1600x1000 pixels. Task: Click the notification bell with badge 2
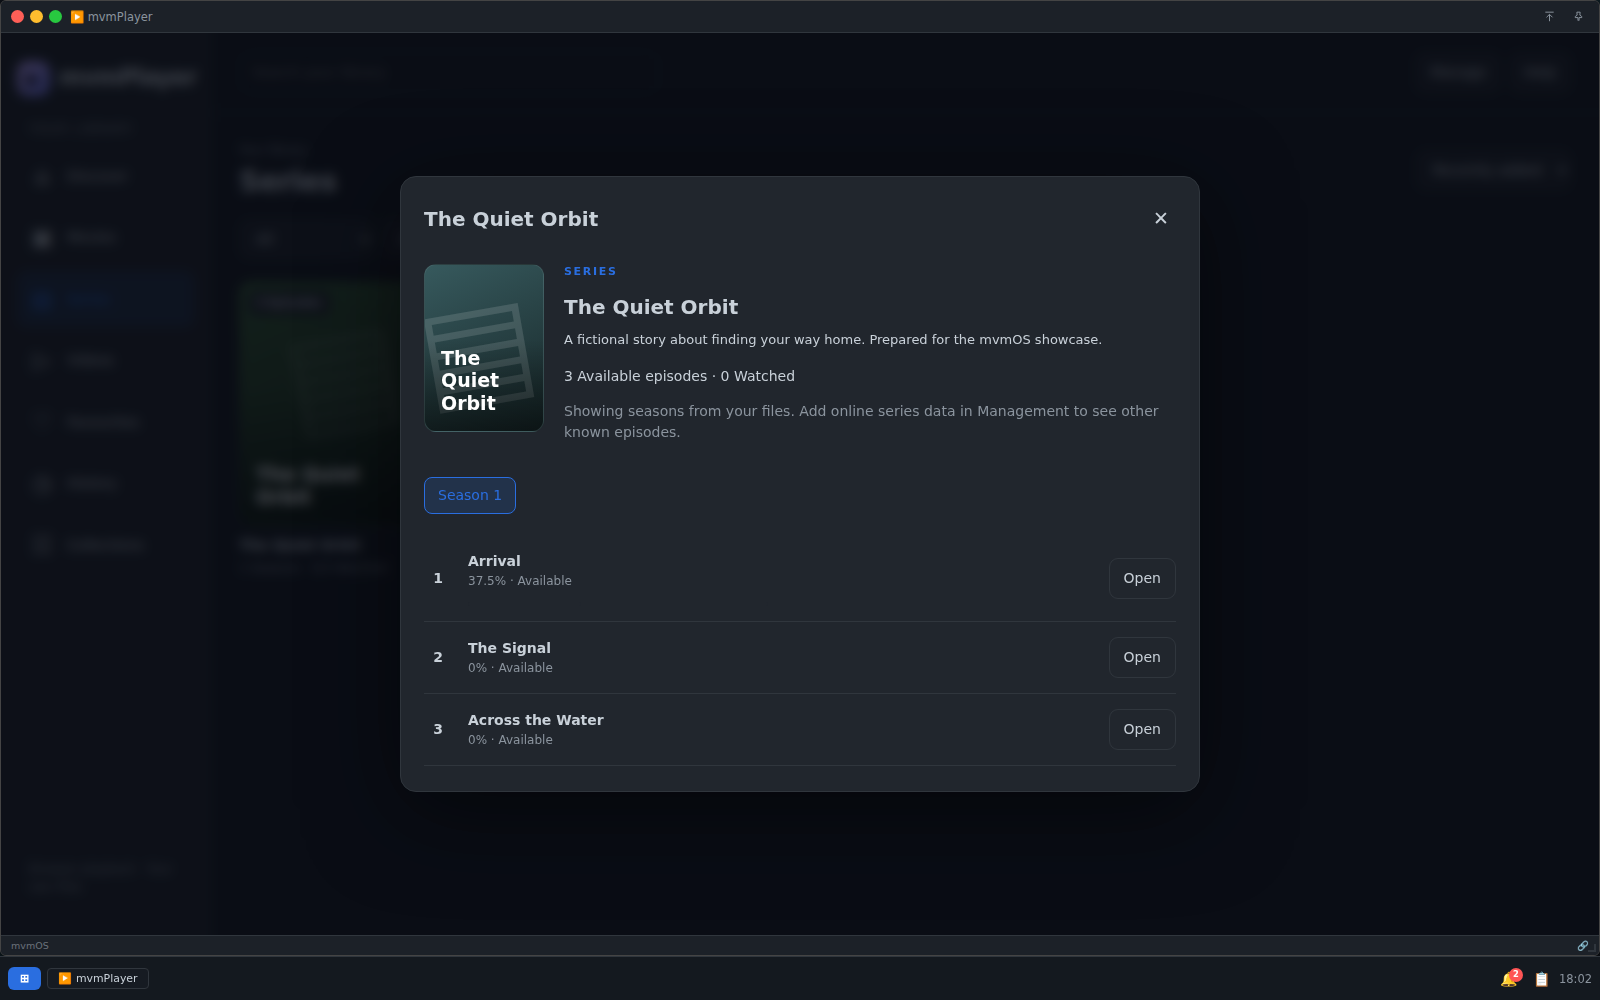tap(1510, 979)
